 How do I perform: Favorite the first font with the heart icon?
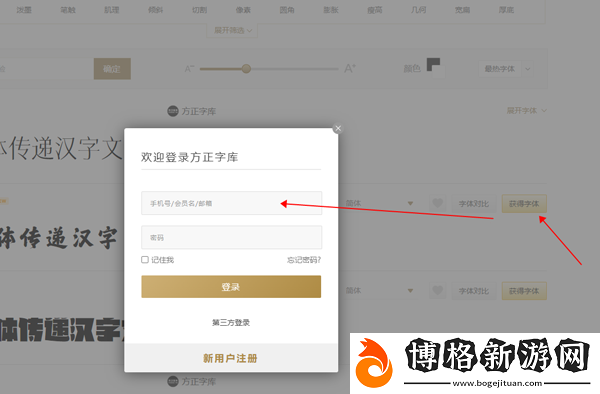[x=437, y=203]
